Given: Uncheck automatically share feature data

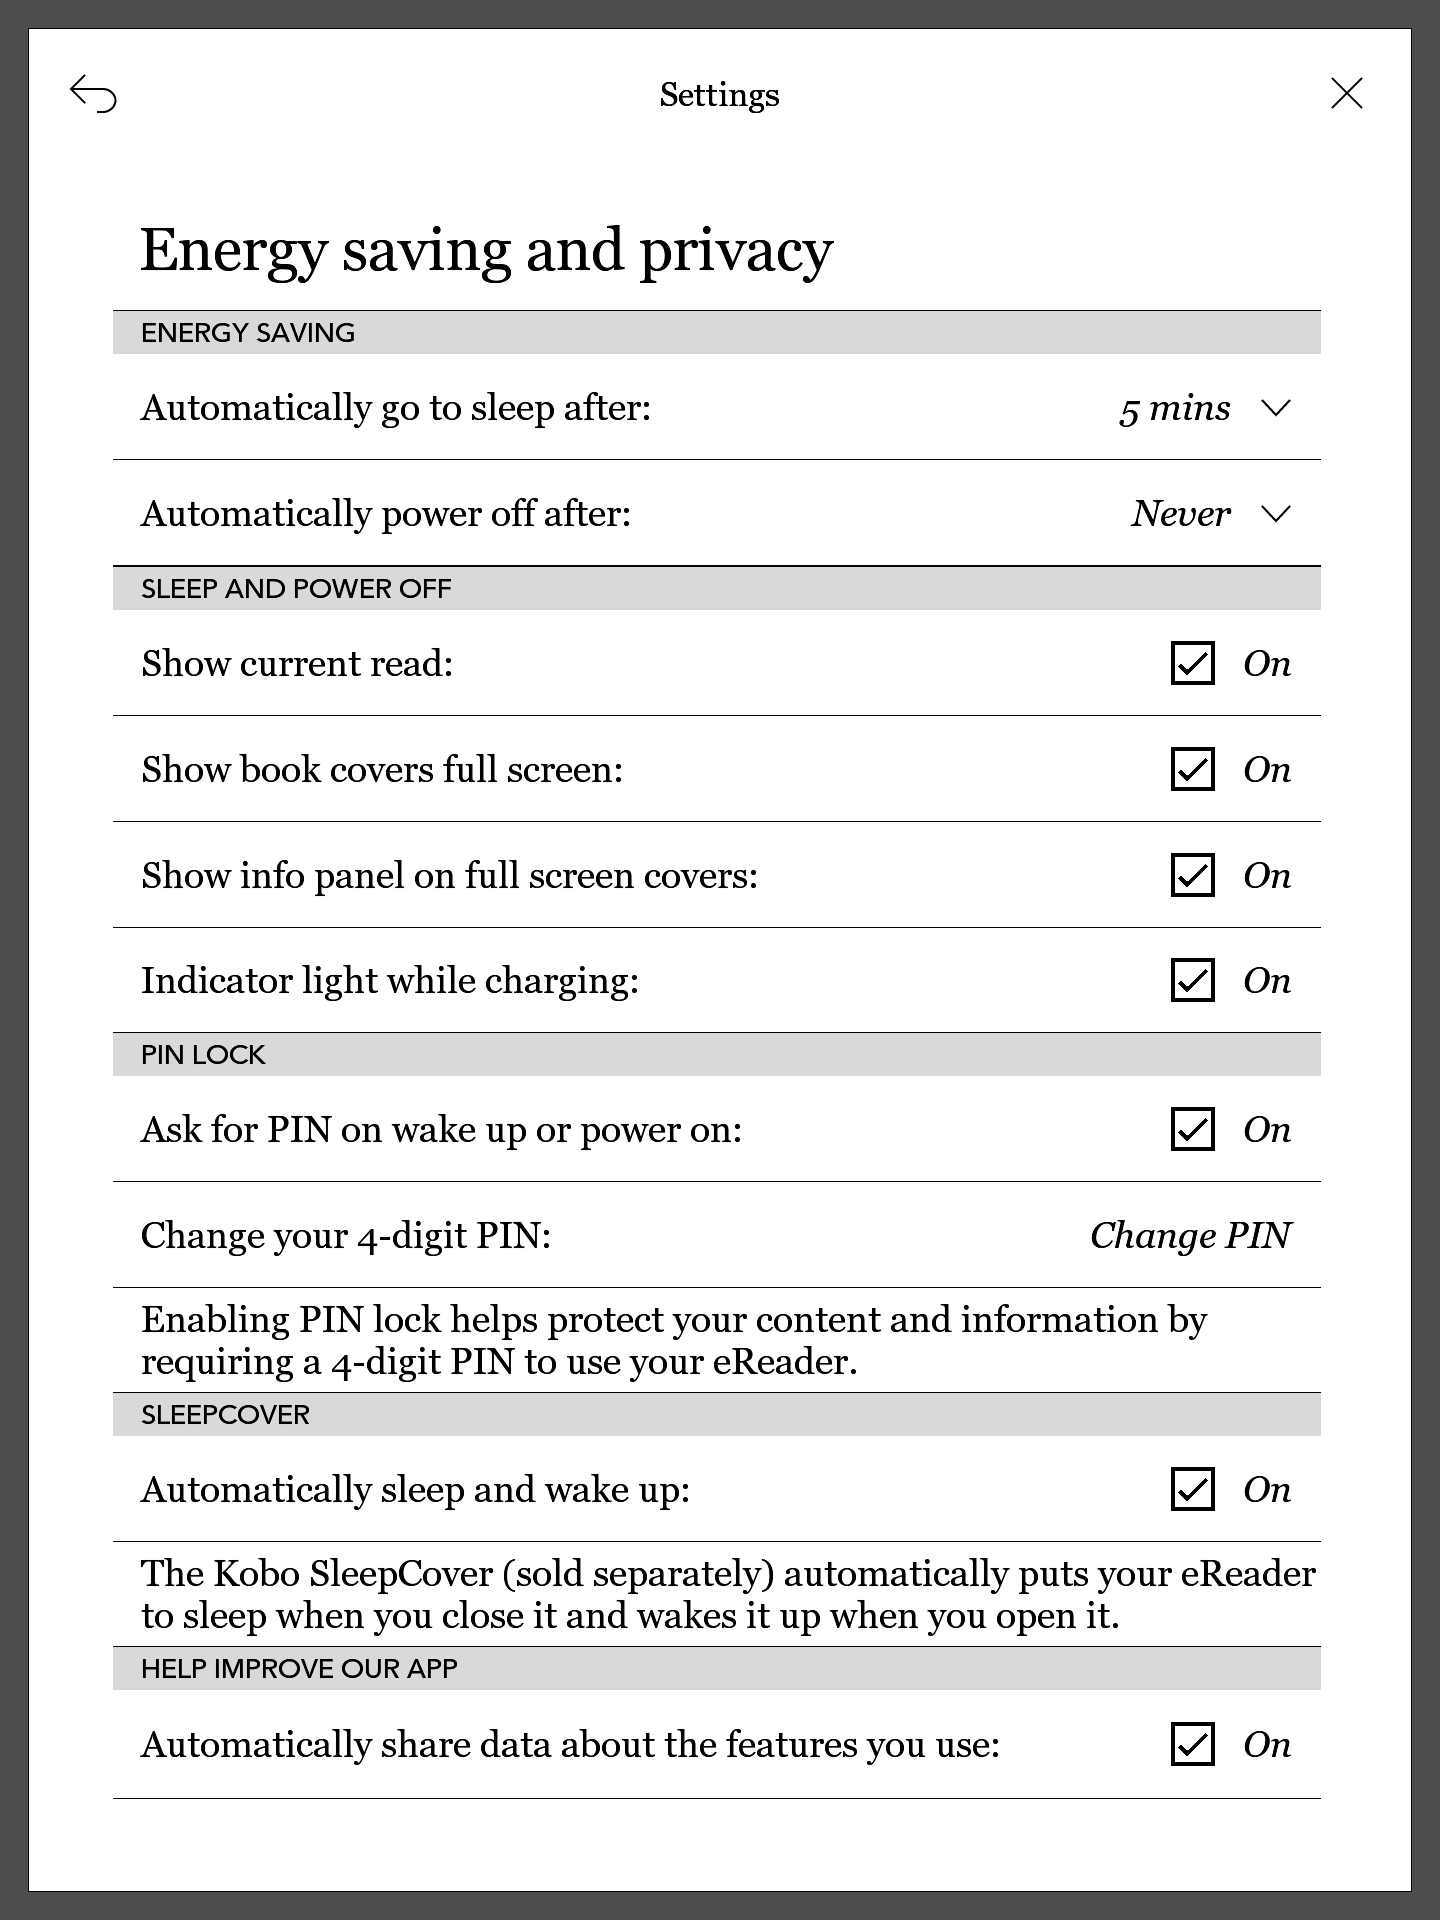Looking at the screenshot, I should point(1192,1745).
